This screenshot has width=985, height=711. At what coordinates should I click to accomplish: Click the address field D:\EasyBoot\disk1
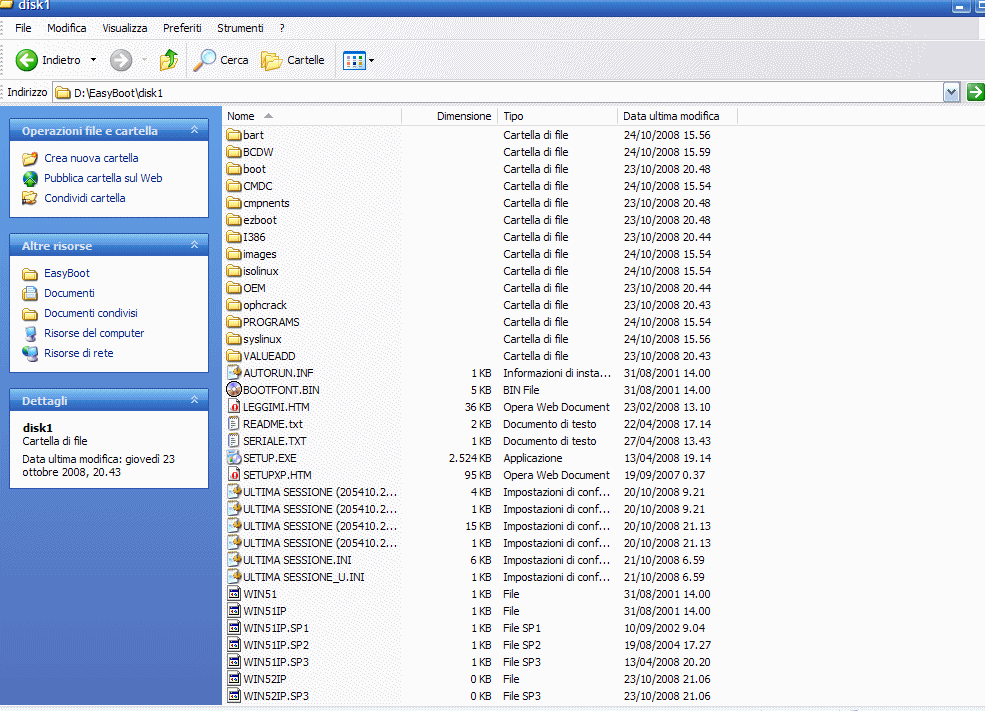(496, 93)
